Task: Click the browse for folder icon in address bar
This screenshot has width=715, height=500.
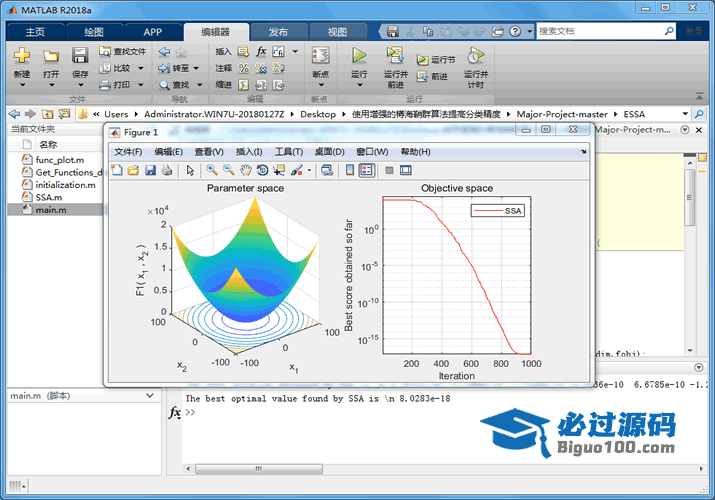Action: tap(64, 114)
